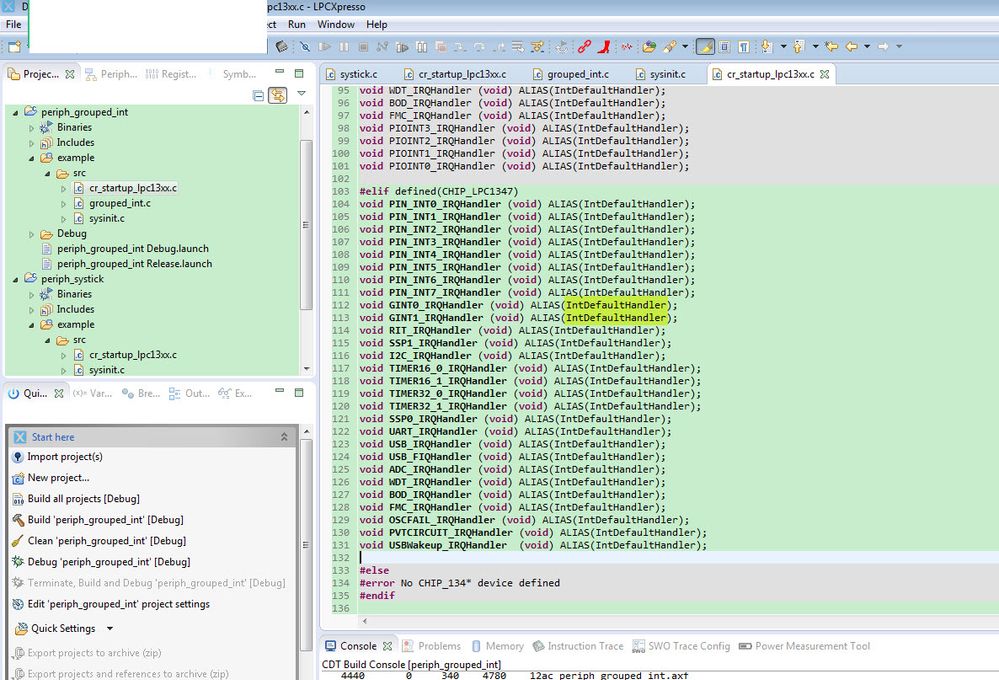The width and height of the screenshot is (999, 680).
Task: Click Build 'periph_grouped_int' [Debug]
Action: click(x=105, y=519)
